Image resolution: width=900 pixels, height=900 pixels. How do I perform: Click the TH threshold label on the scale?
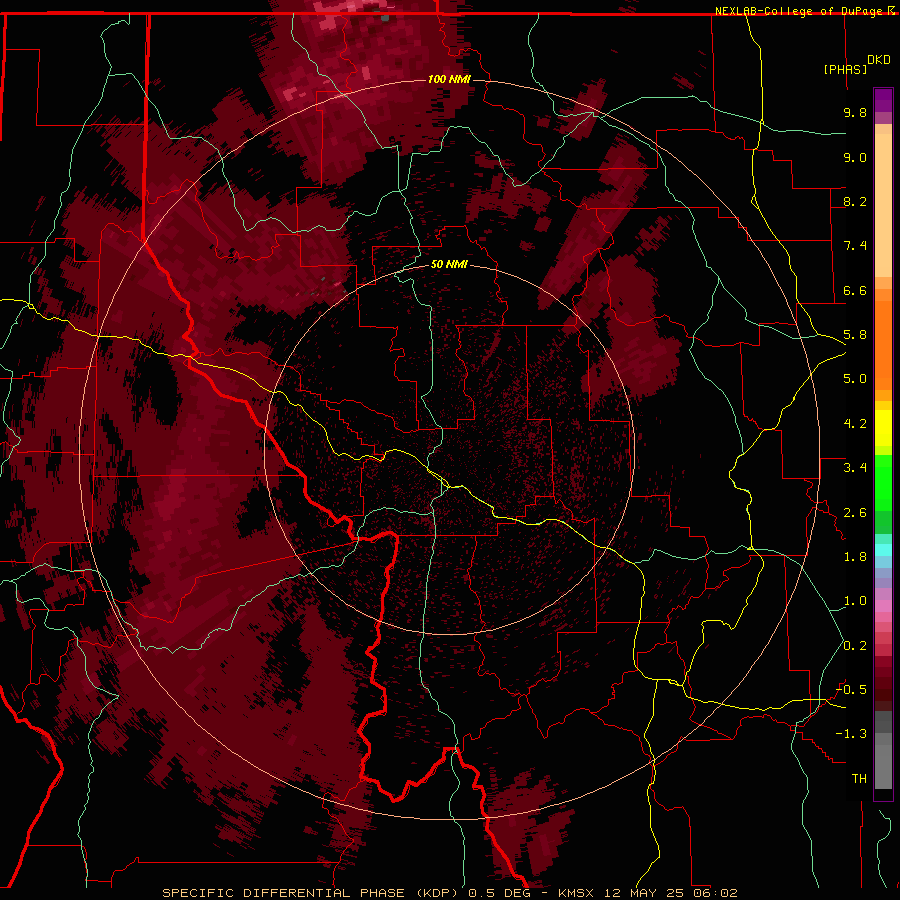click(x=859, y=779)
